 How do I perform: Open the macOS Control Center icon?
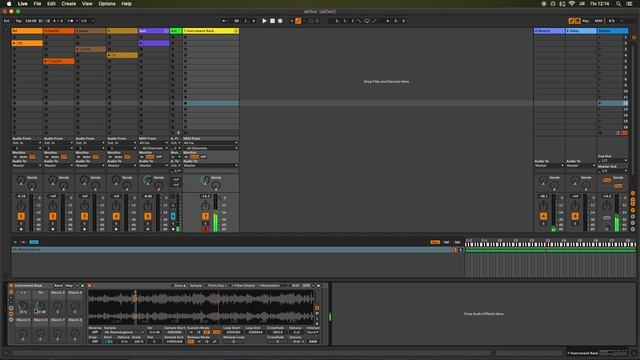coord(629,4)
